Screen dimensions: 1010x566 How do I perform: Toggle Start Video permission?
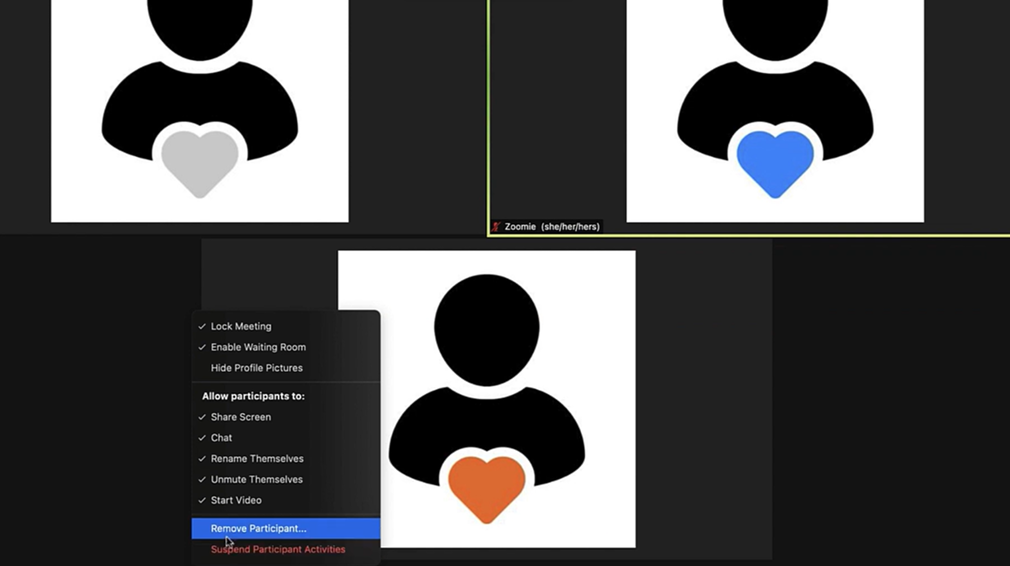[236, 501]
